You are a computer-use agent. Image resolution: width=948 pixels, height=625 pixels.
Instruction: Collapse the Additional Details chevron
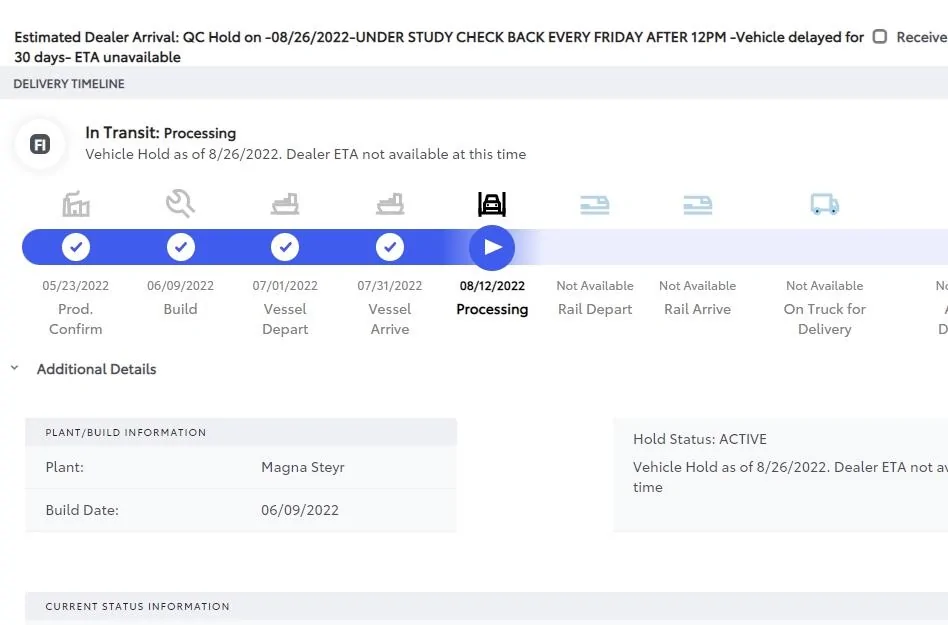(15, 368)
